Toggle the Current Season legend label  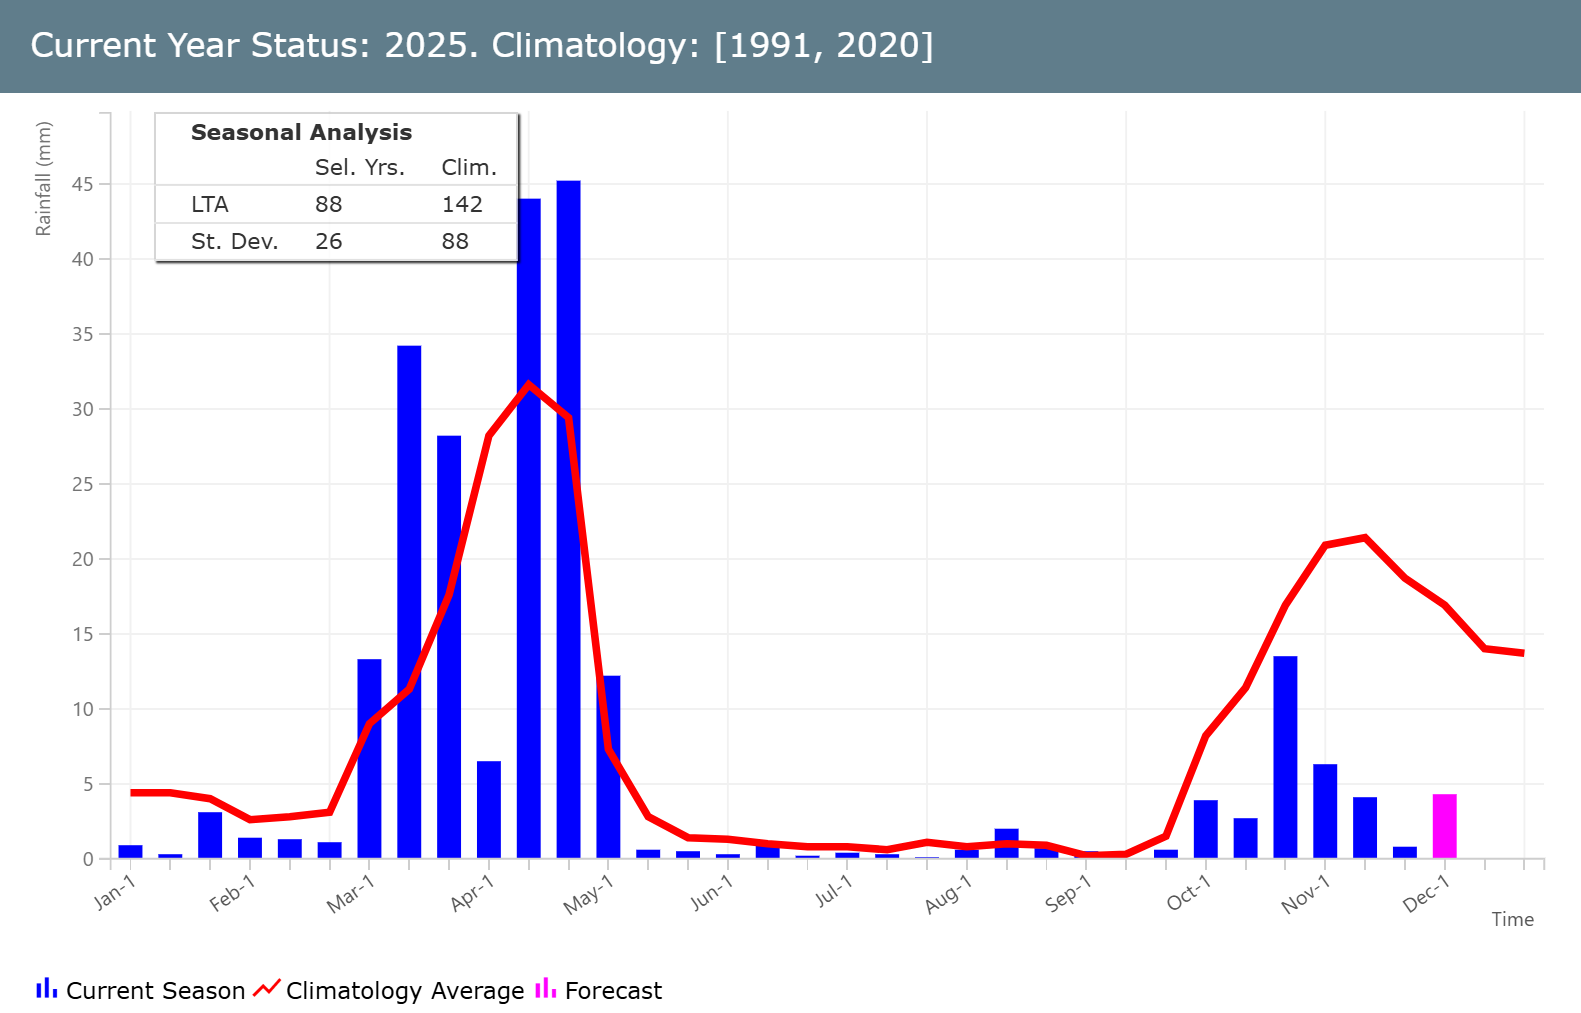pos(155,991)
